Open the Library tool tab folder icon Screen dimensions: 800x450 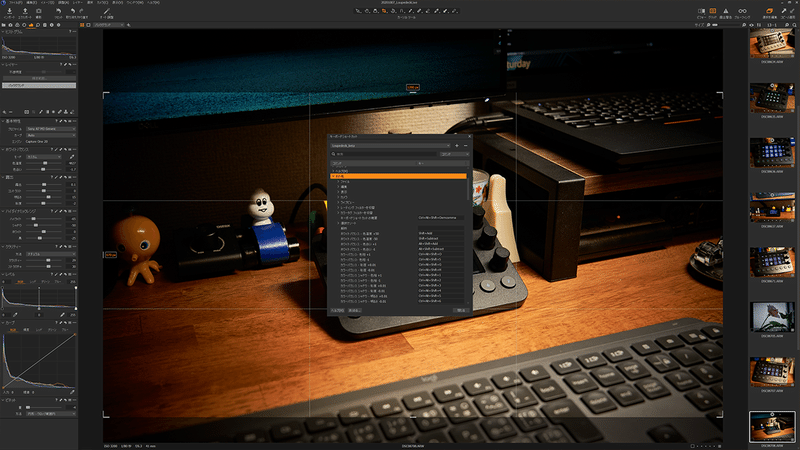[x=4, y=24]
